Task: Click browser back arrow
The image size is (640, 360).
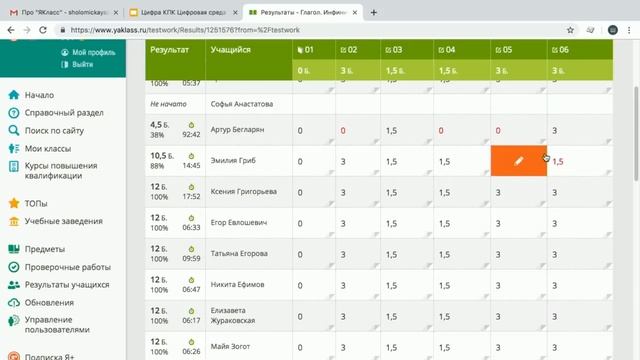Action: [x=11, y=30]
